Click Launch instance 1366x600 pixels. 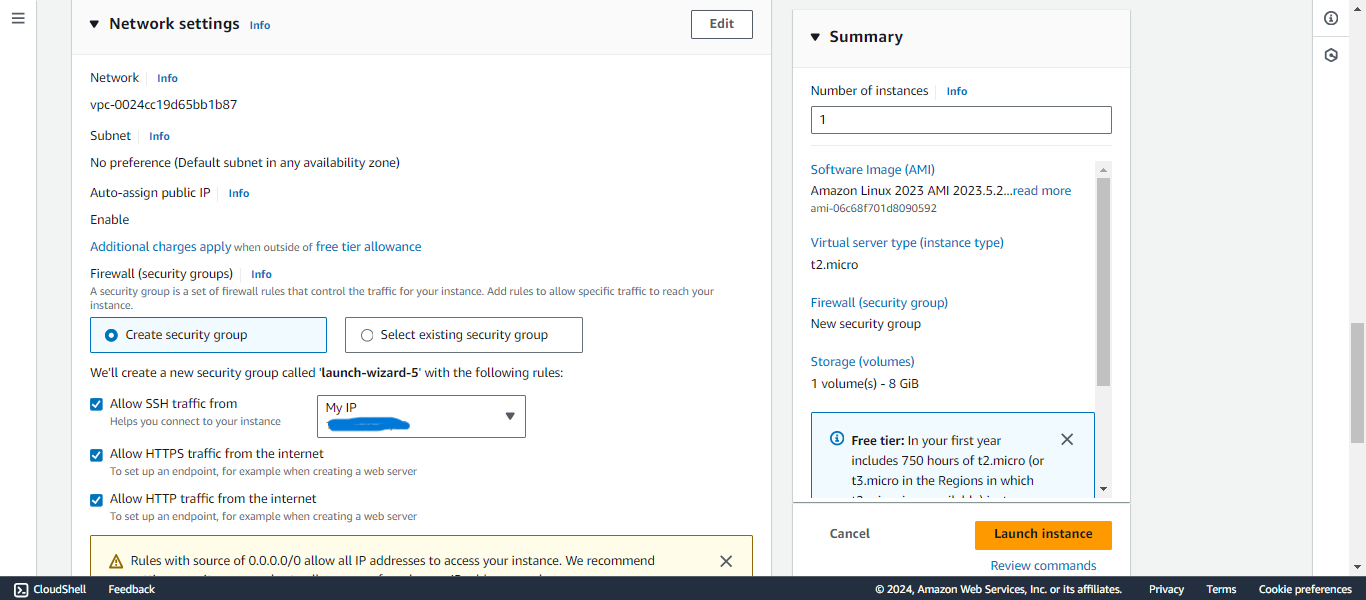click(x=1043, y=535)
